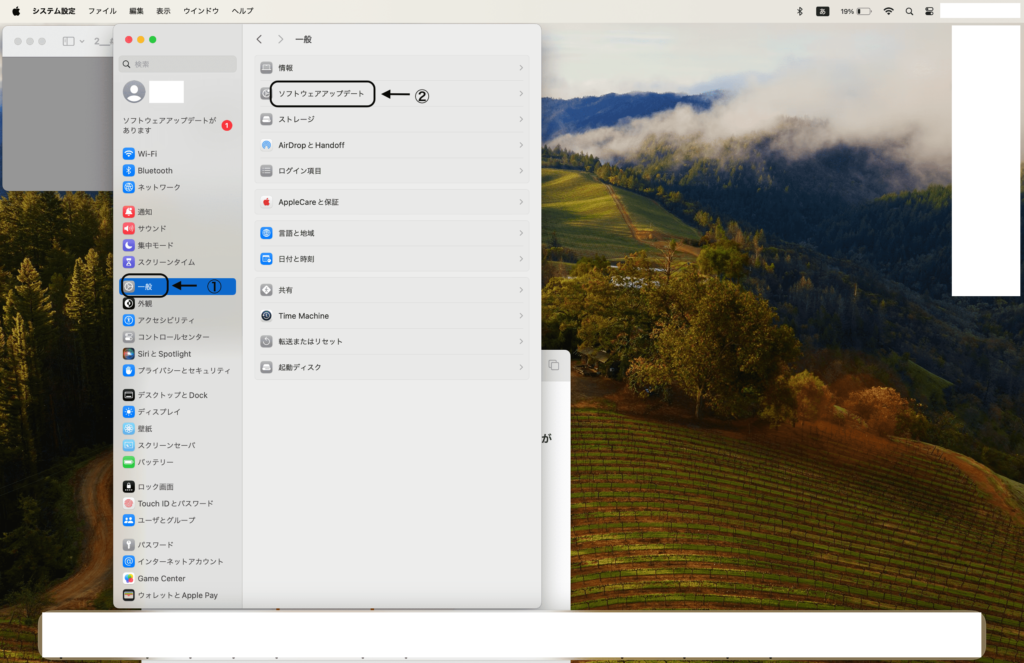This screenshot has height=663, width=1024.
Task: Select the スクリーンタイム hourglass icon
Action: pos(129,262)
